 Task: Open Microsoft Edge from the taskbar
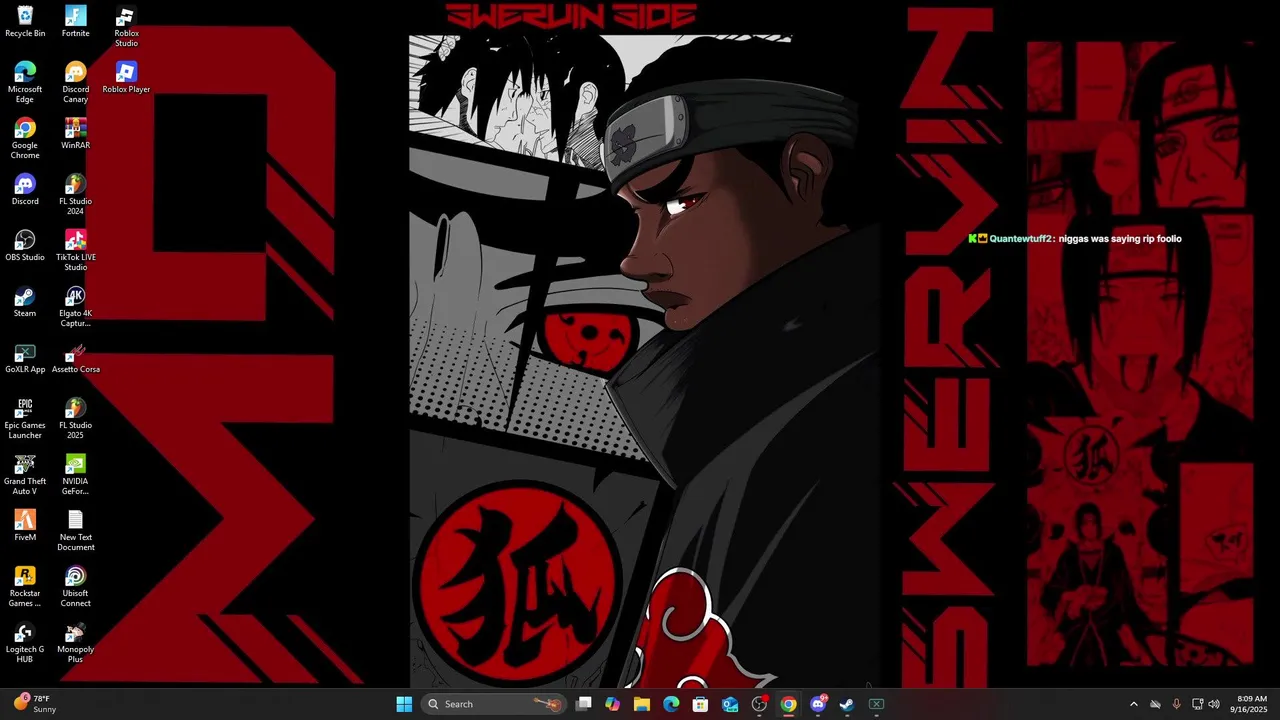pyautogui.click(x=671, y=704)
